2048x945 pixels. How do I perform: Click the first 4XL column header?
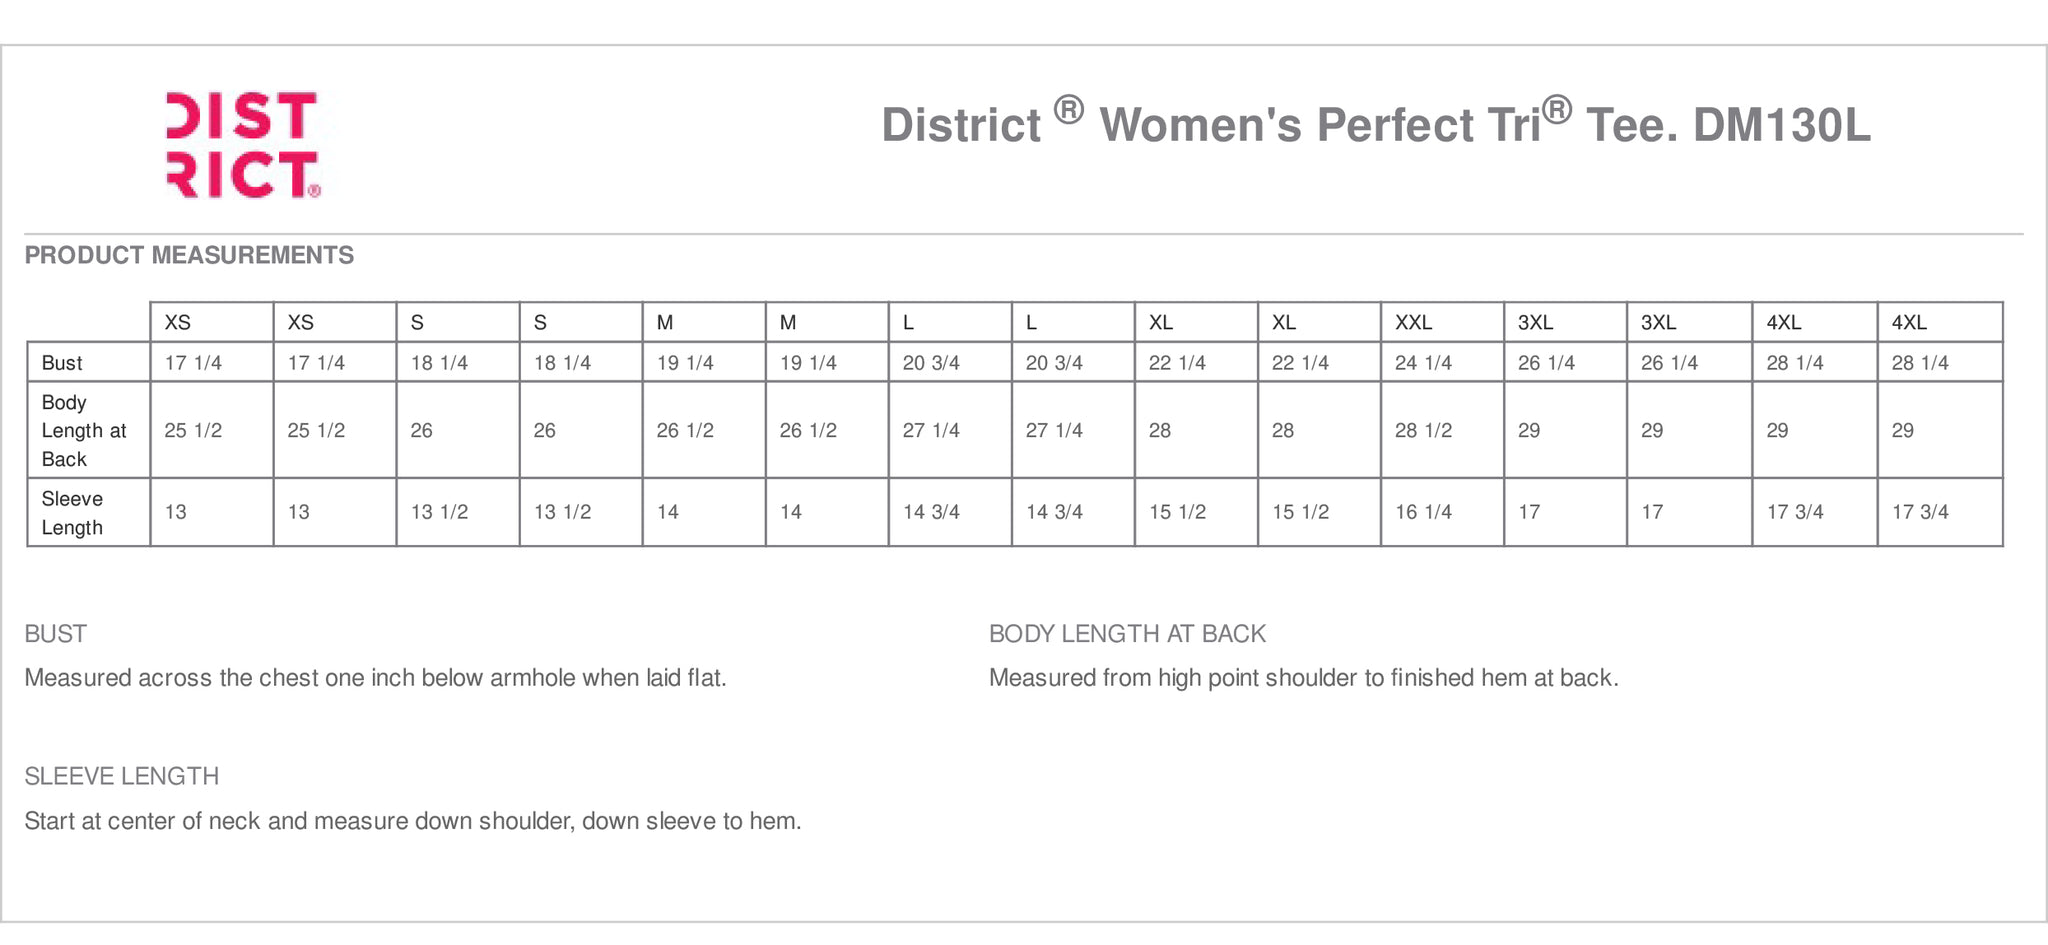coord(1784,323)
